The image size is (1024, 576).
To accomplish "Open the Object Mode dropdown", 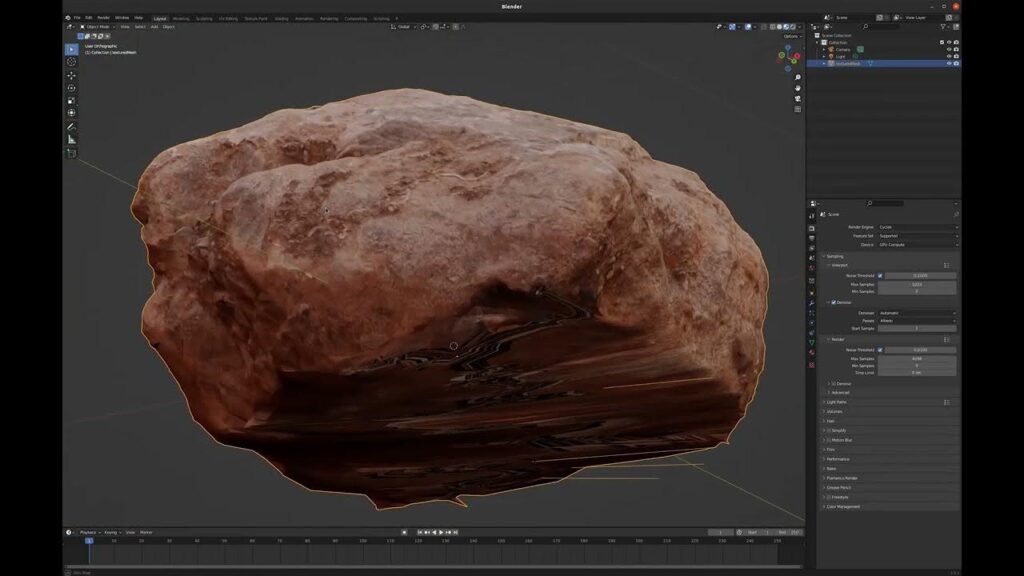I will coord(99,27).
